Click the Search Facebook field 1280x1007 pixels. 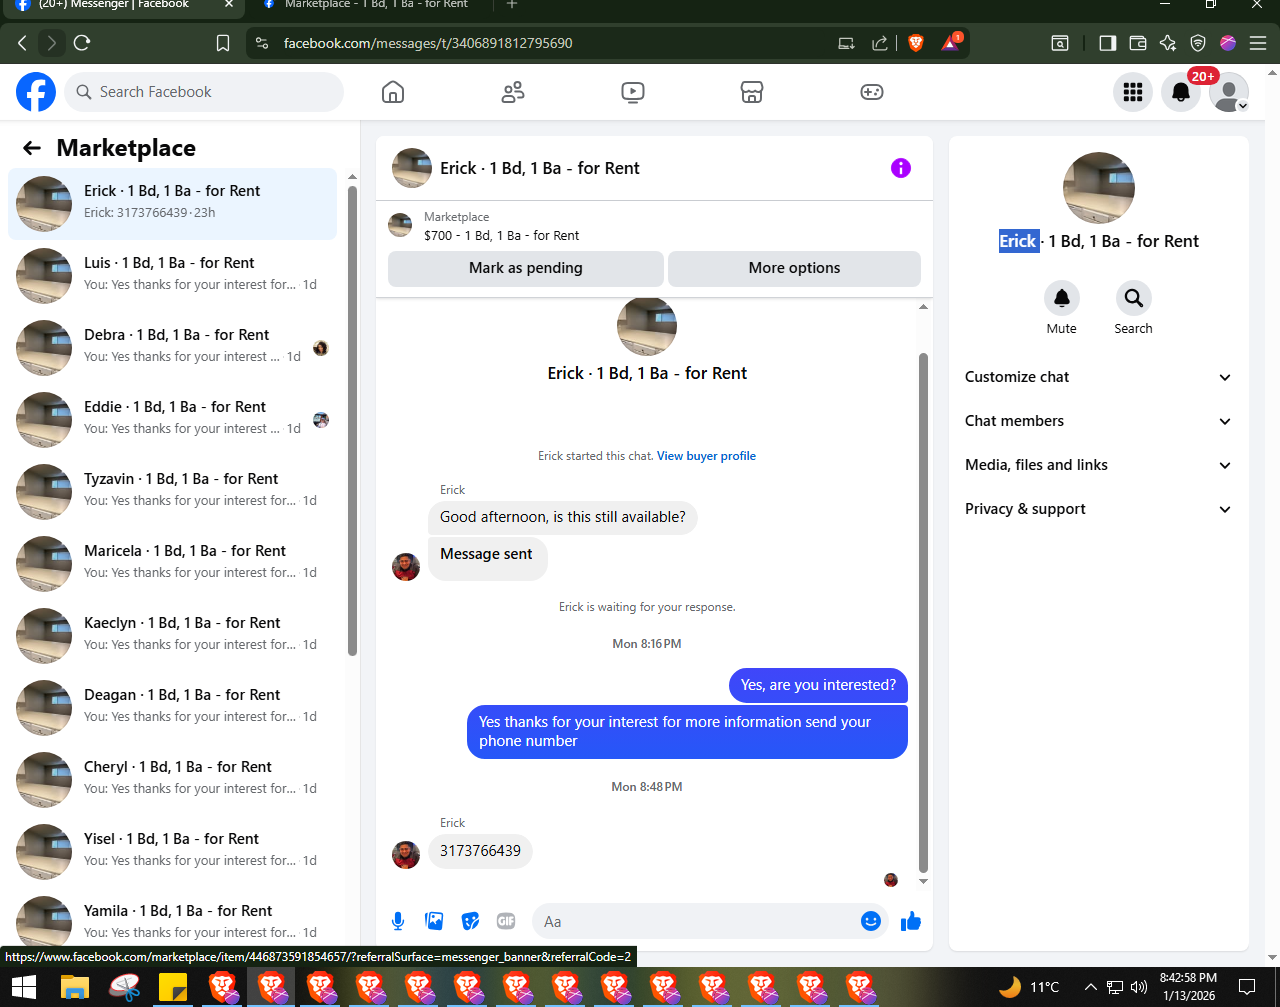tap(204, 92)
